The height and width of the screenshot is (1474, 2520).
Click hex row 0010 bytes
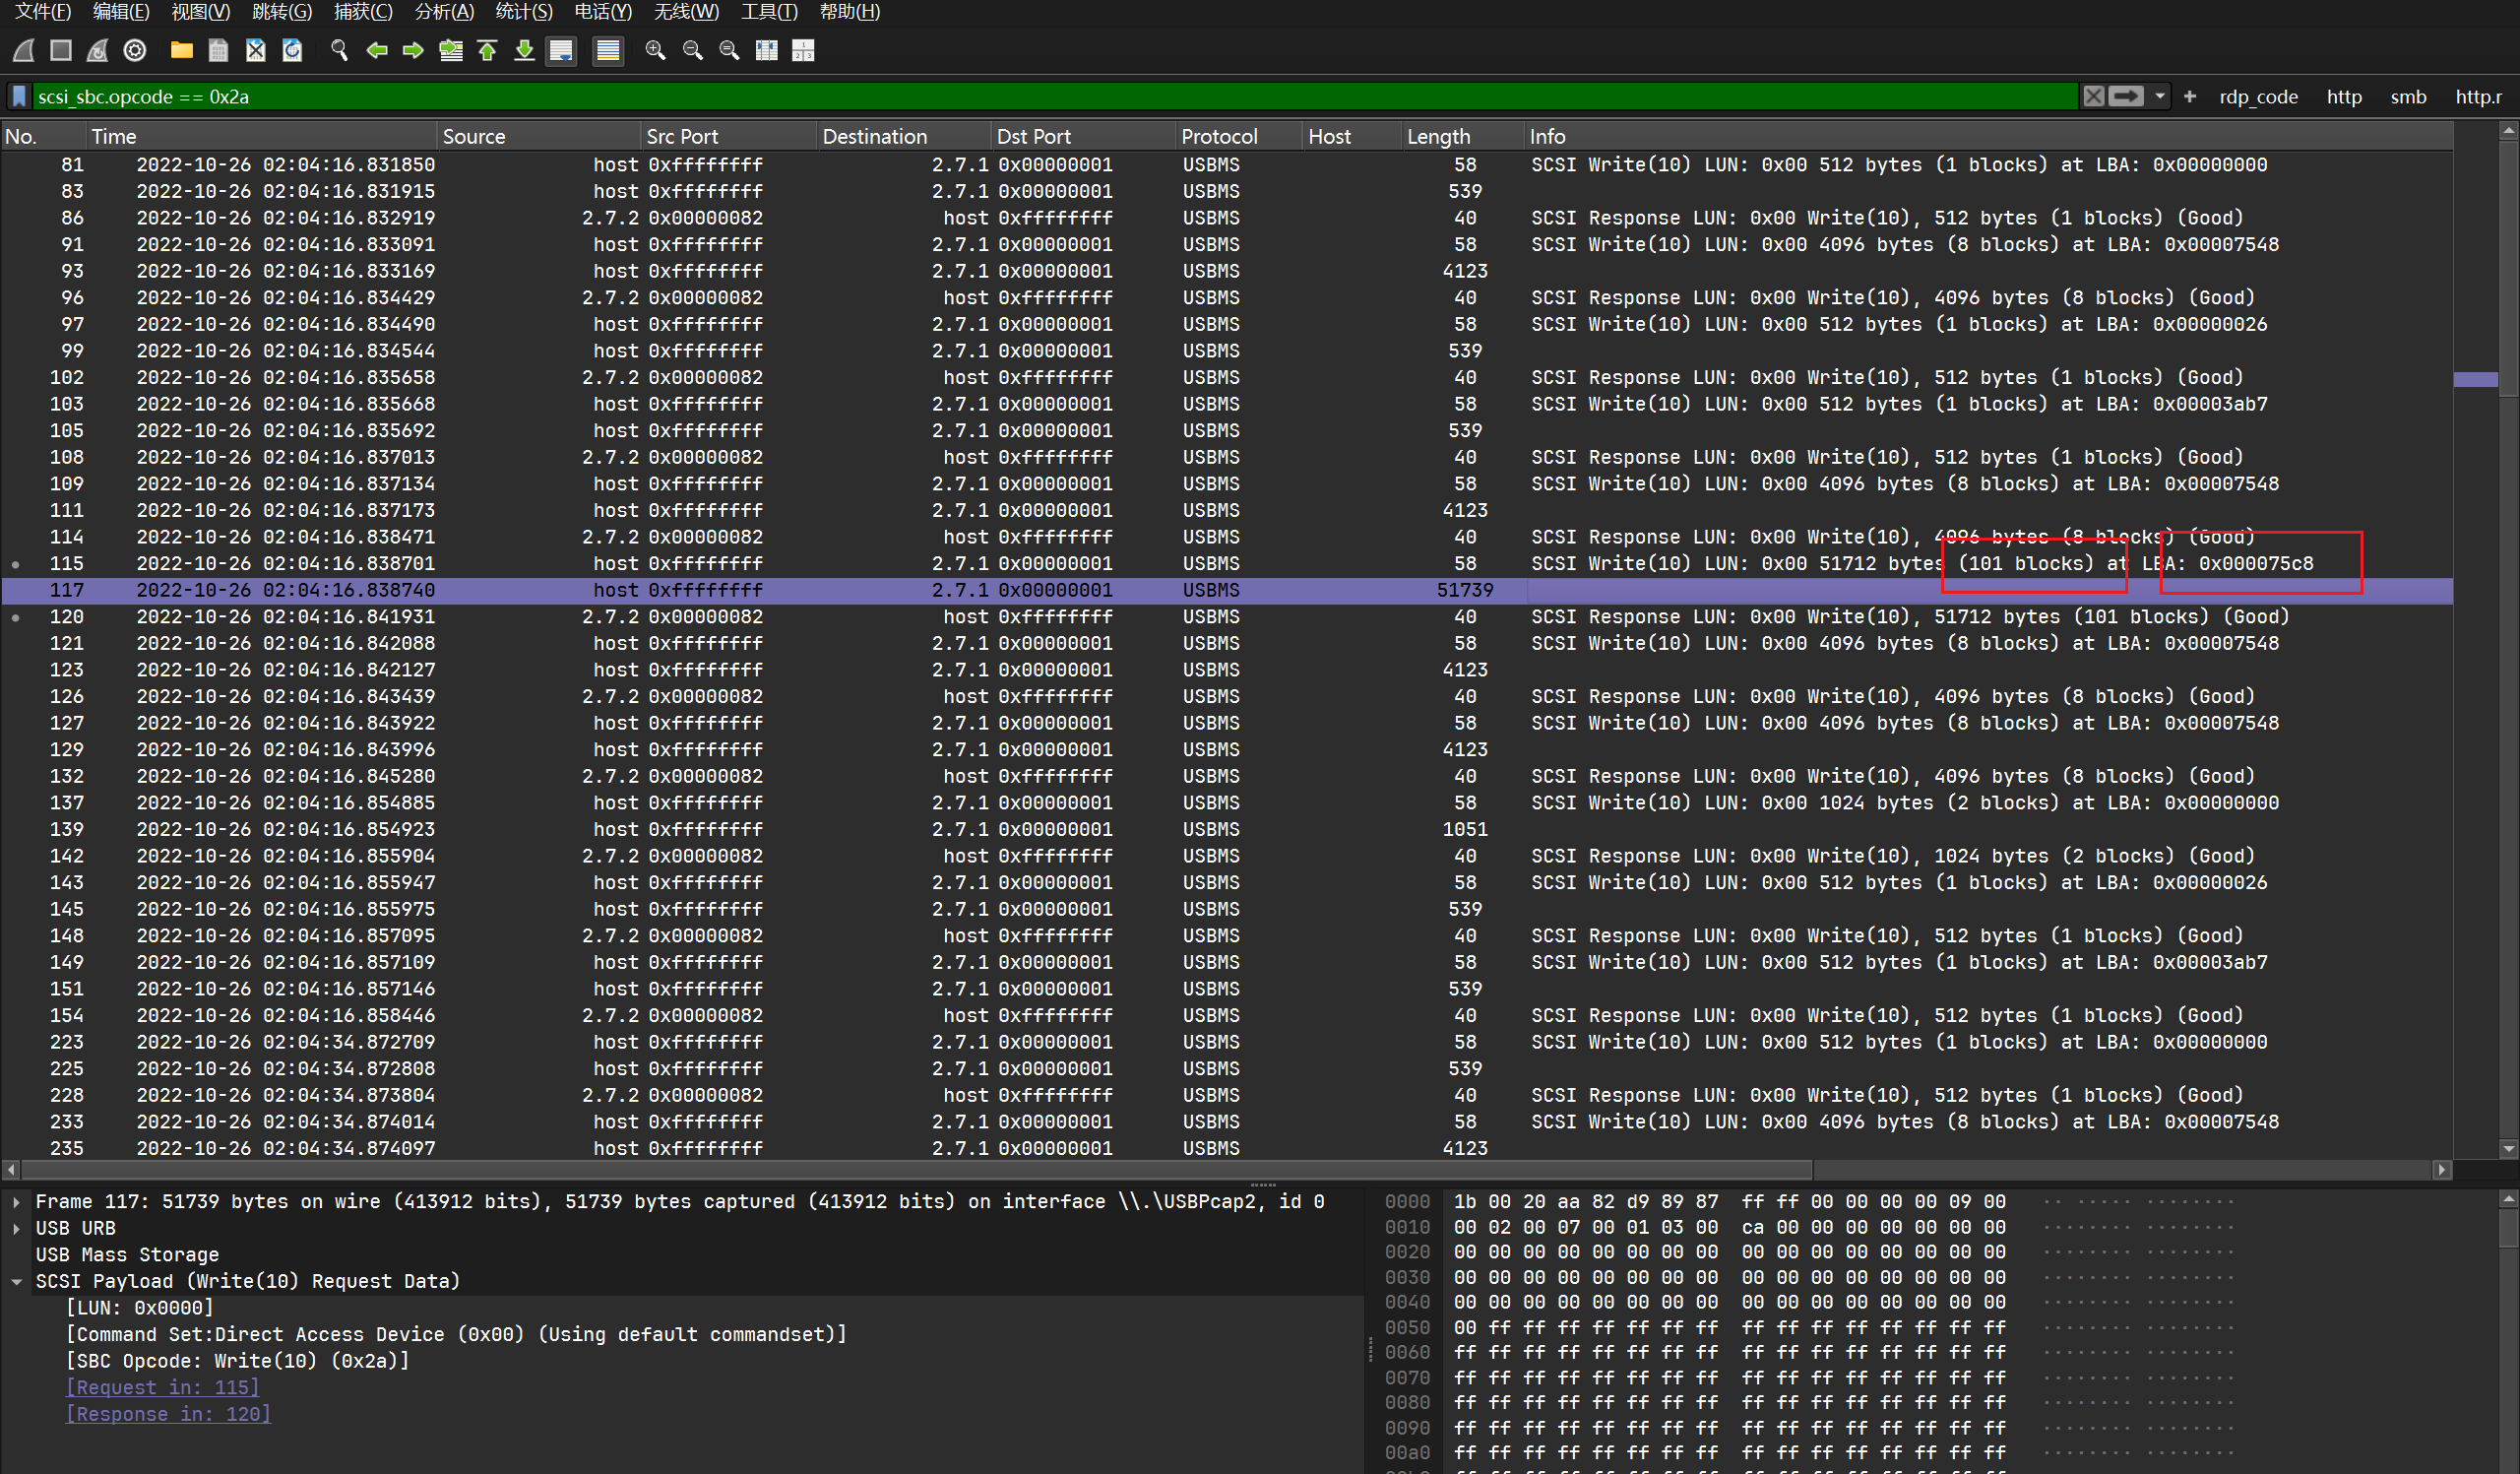(x=1729, y=1227)
